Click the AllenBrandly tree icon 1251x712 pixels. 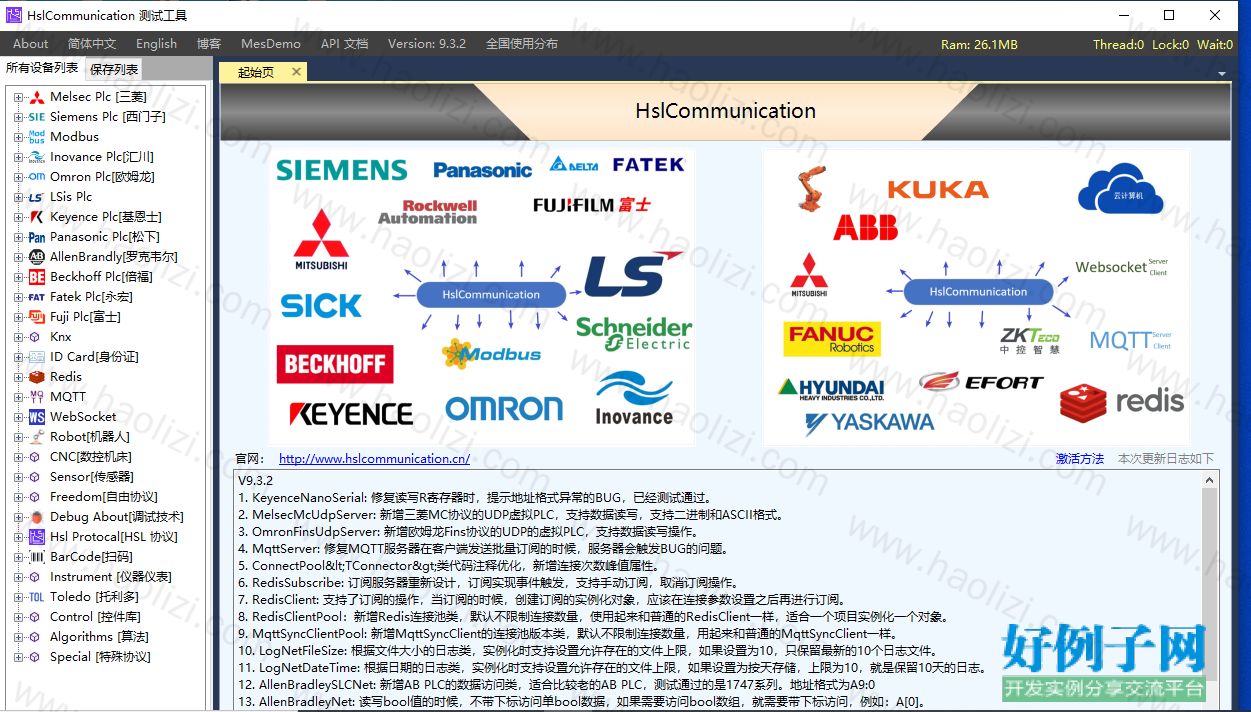(x=36, y=257)
